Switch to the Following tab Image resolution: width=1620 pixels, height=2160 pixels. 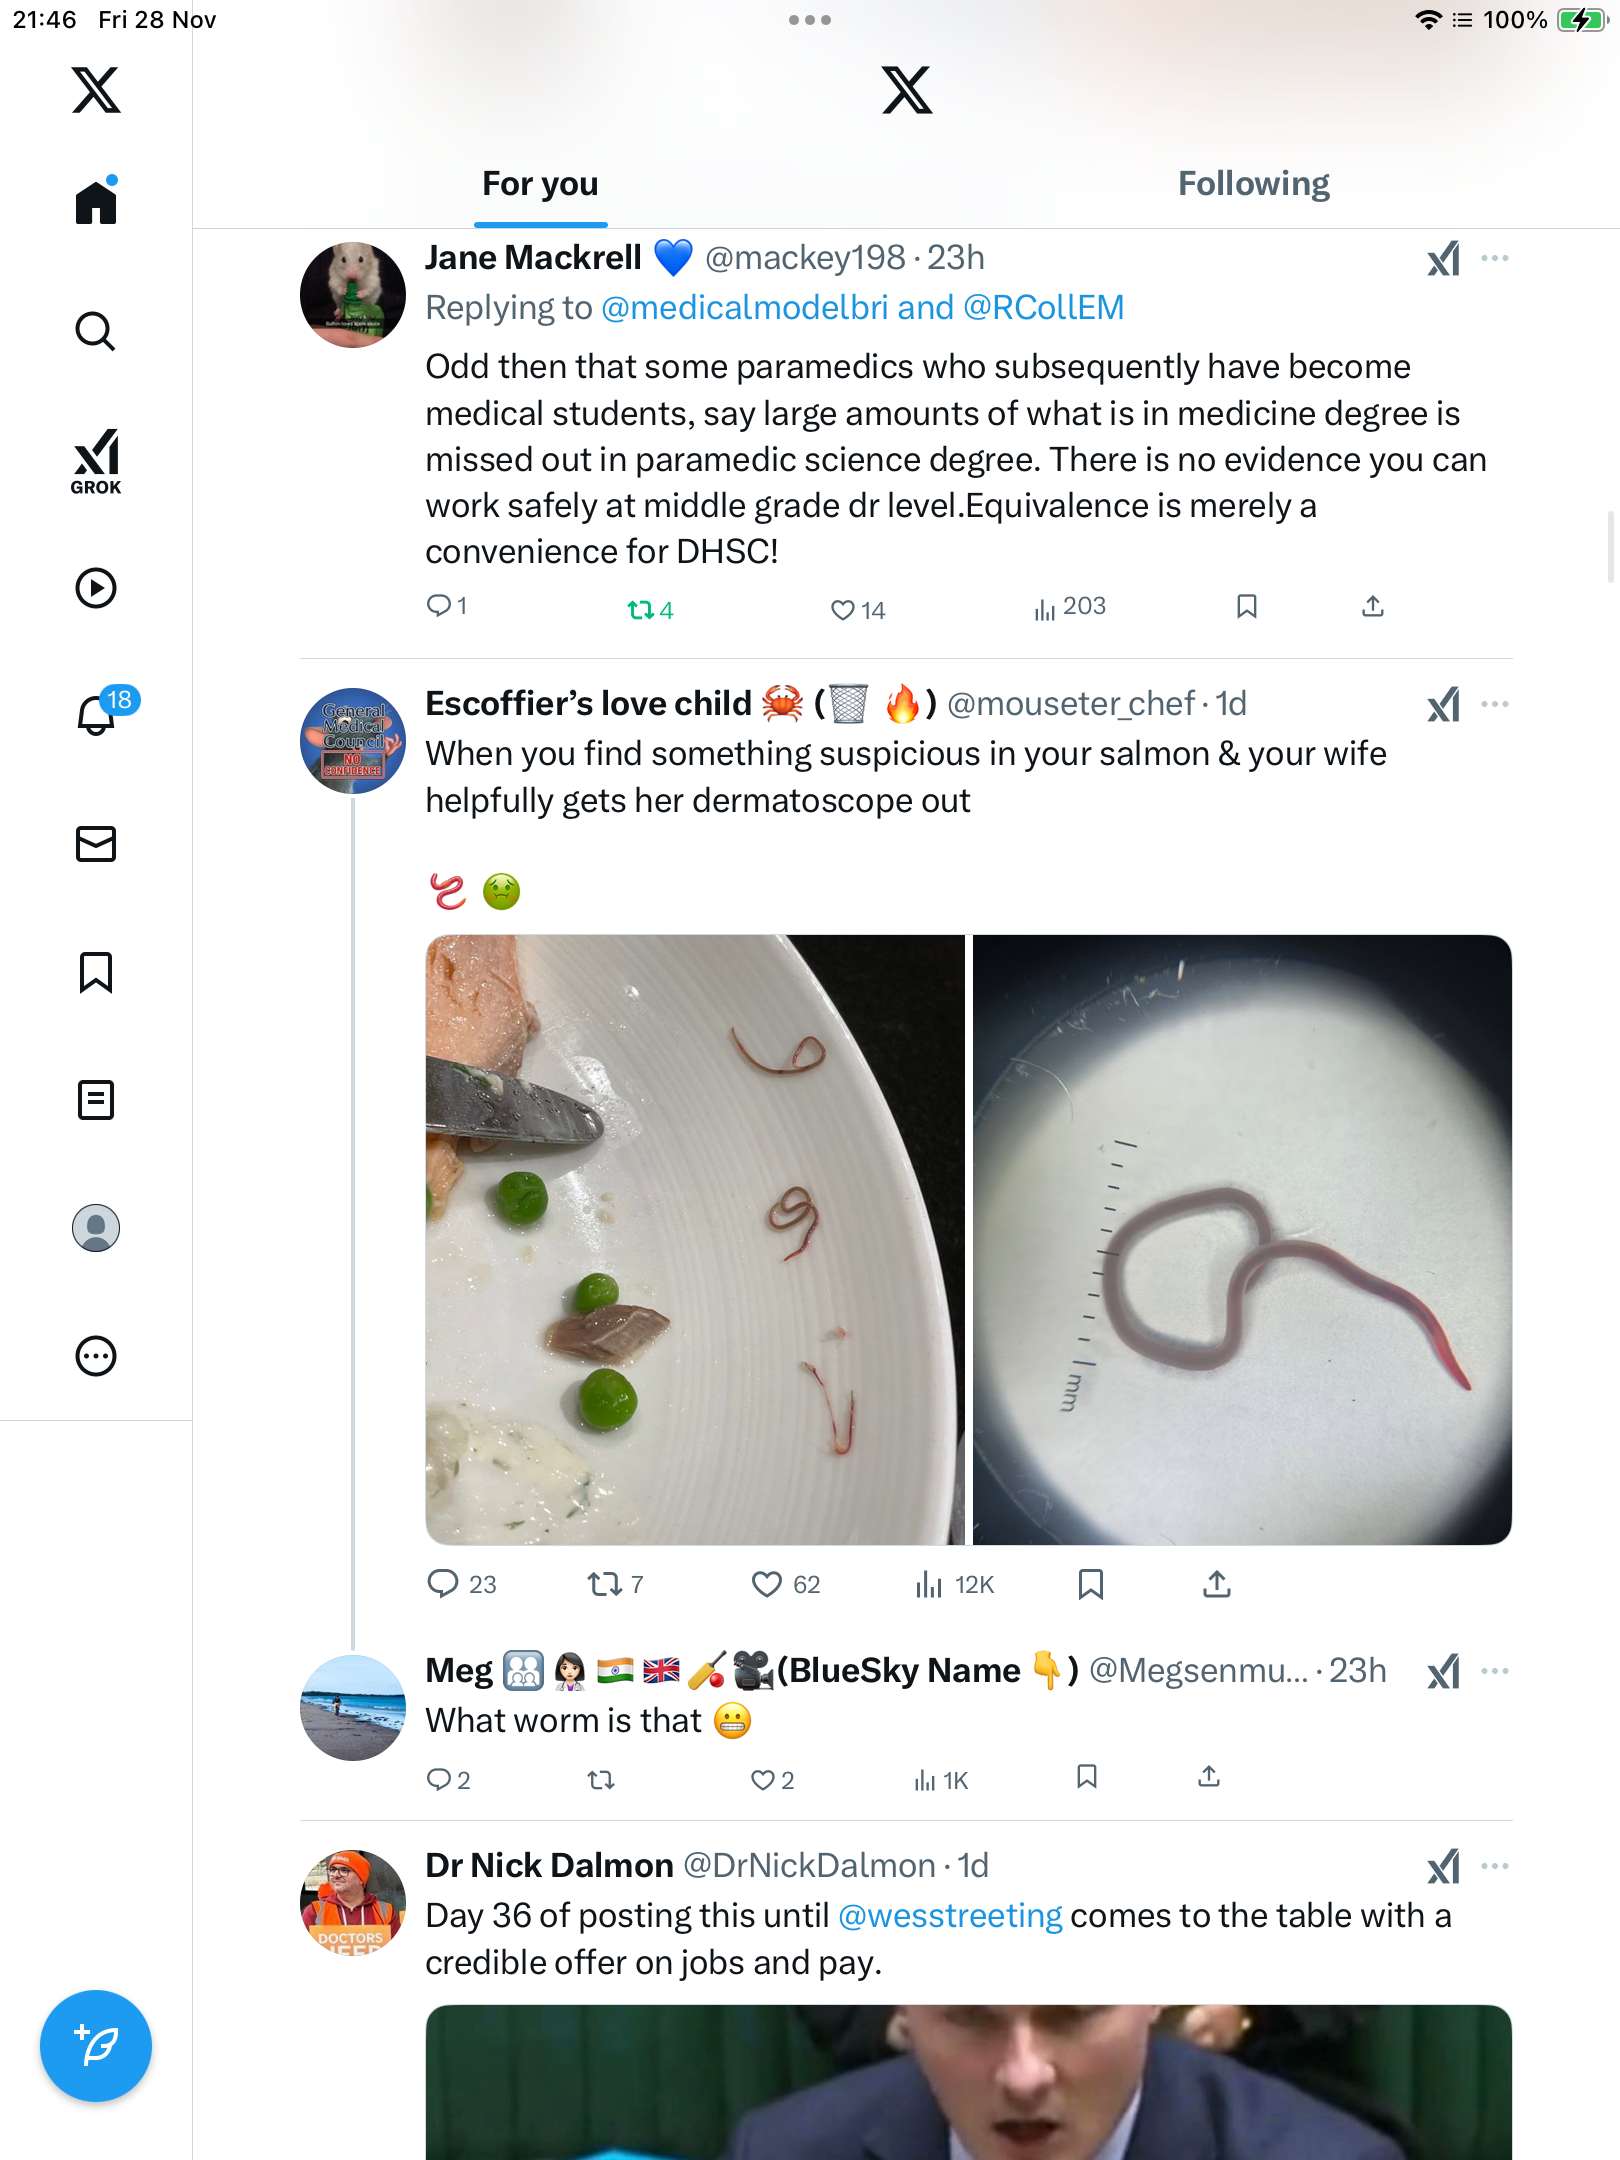tap(1253, 184)
